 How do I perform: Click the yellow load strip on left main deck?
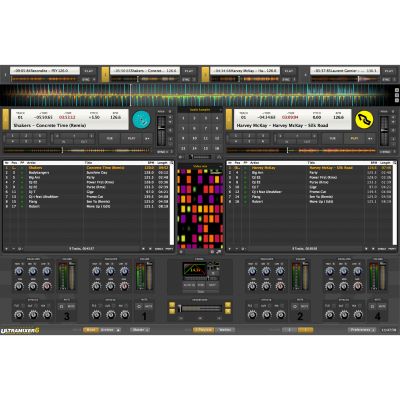pyautogui.click(x=6, y=119)
